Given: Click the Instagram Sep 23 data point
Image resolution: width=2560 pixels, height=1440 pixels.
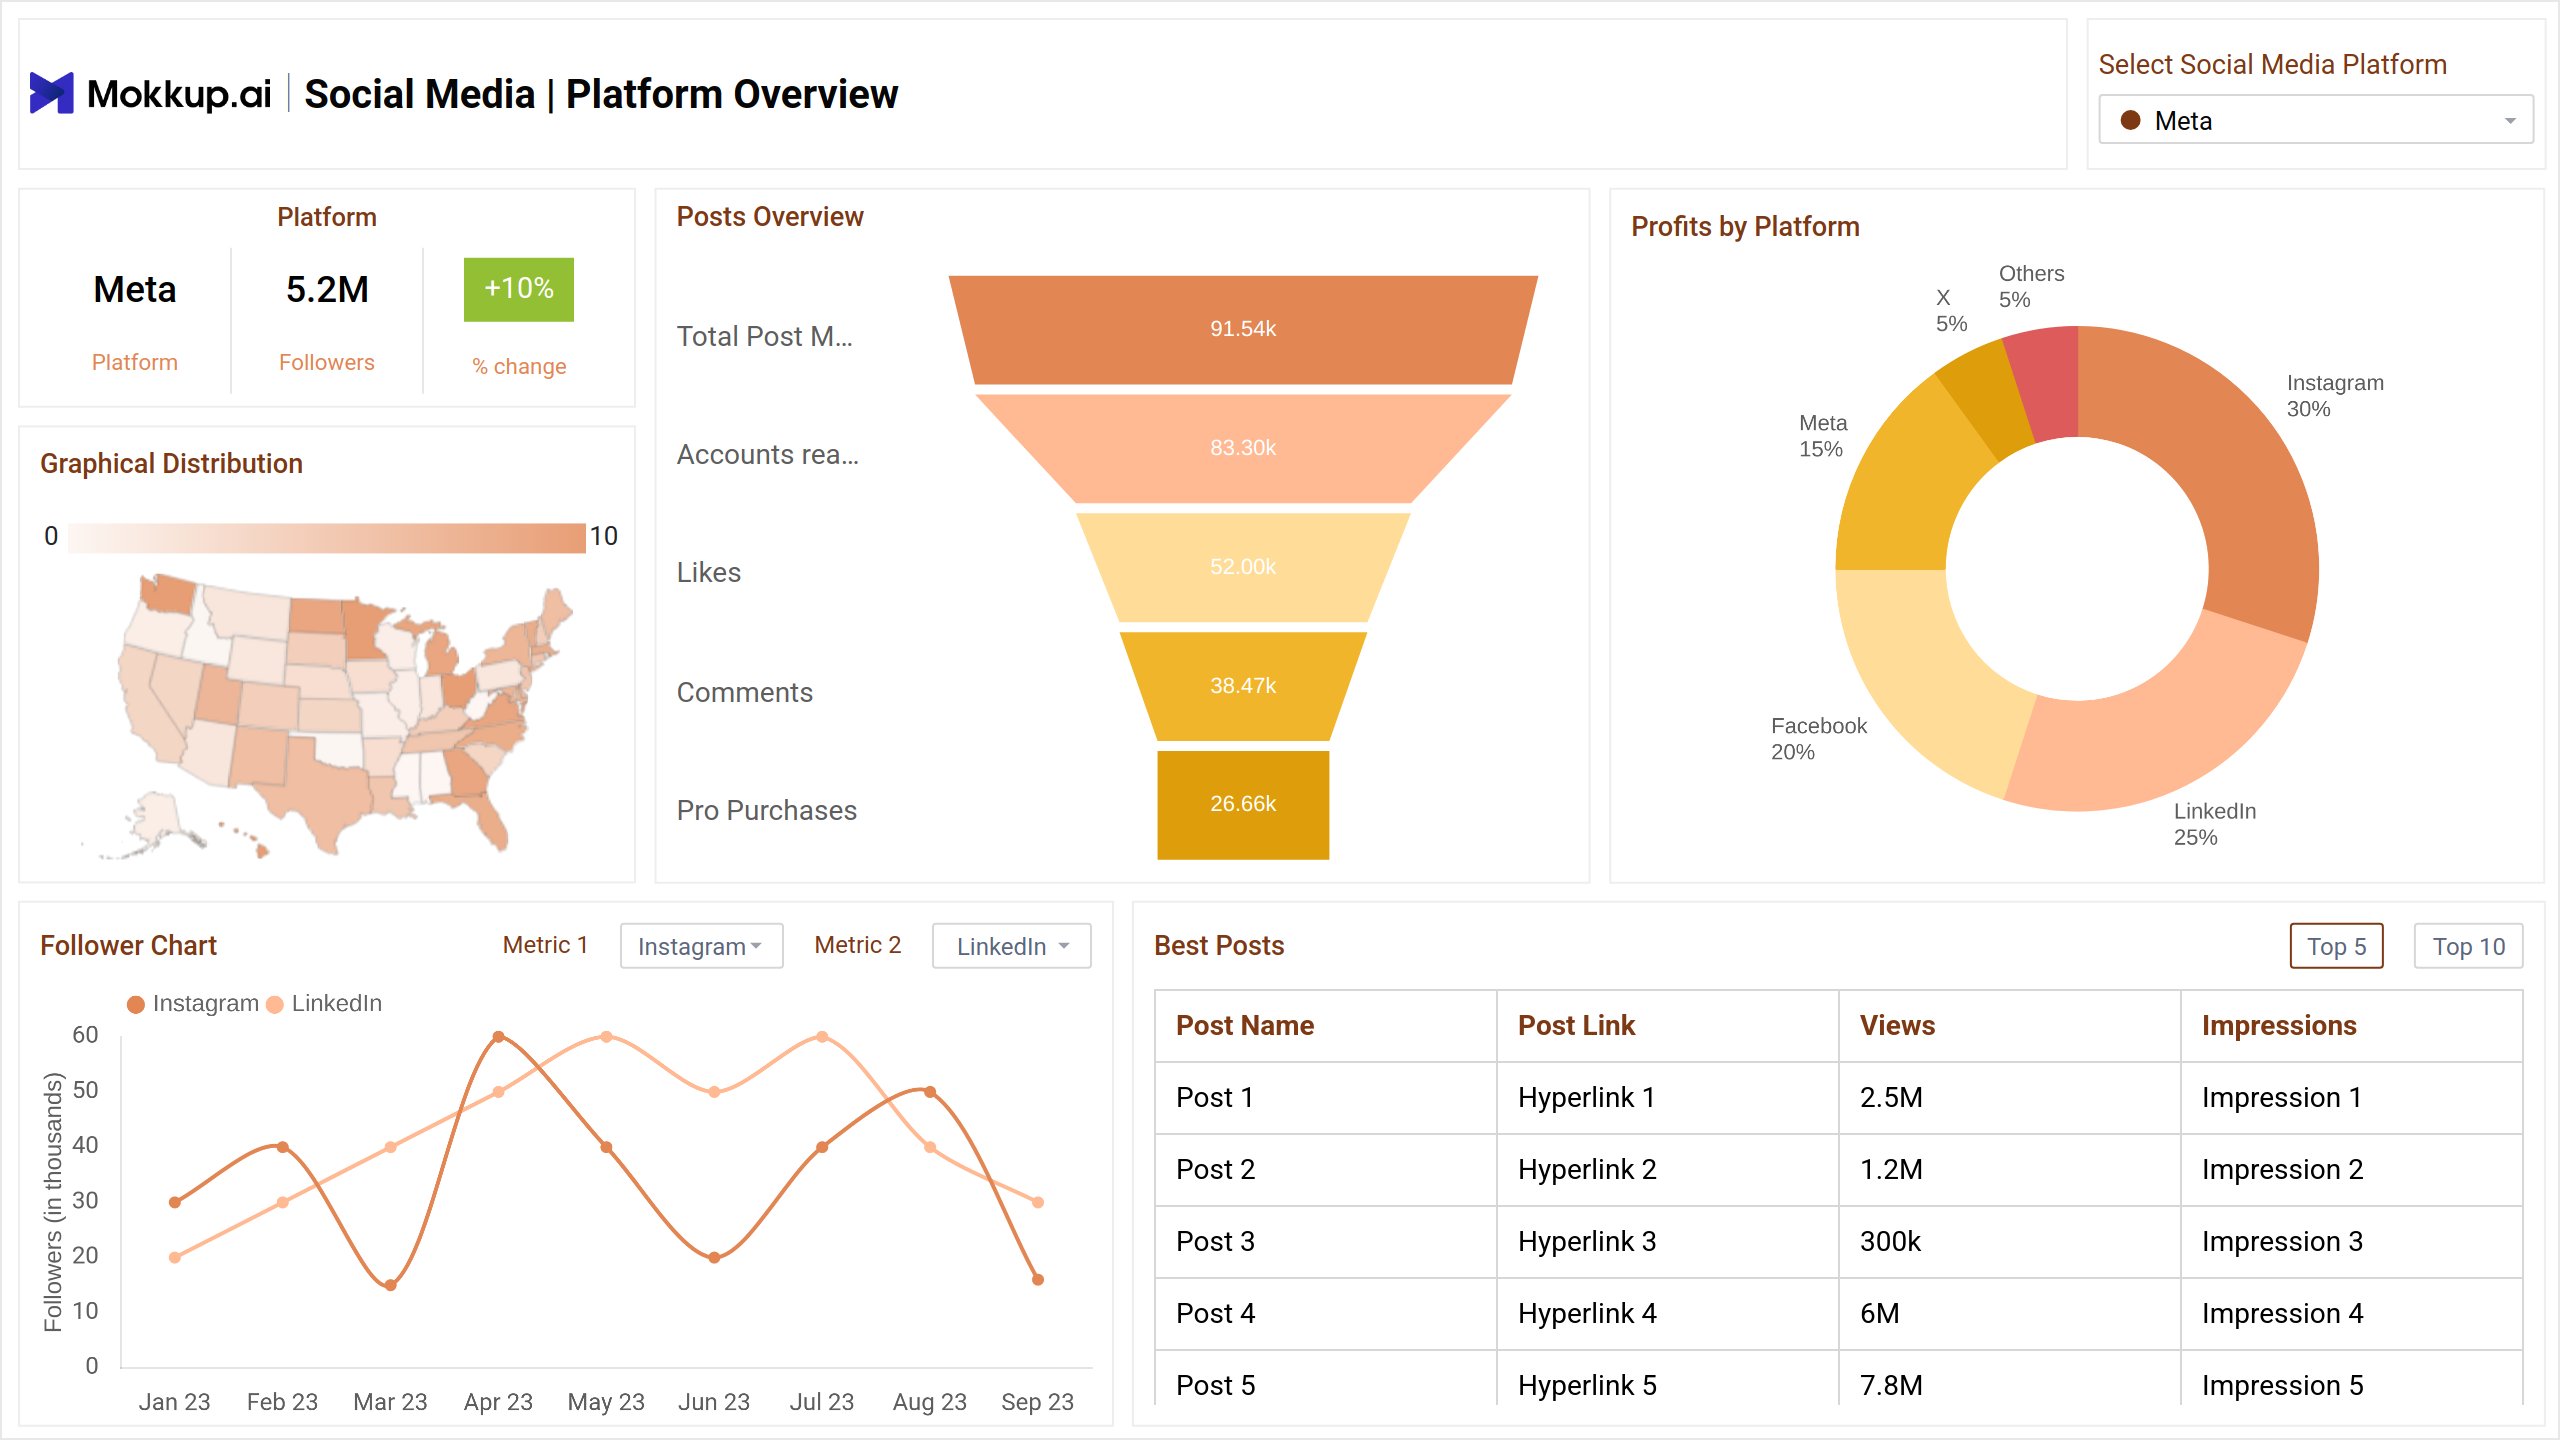Looking at the screenshot, I should pyautogui.click(x=1038, y=1280).
